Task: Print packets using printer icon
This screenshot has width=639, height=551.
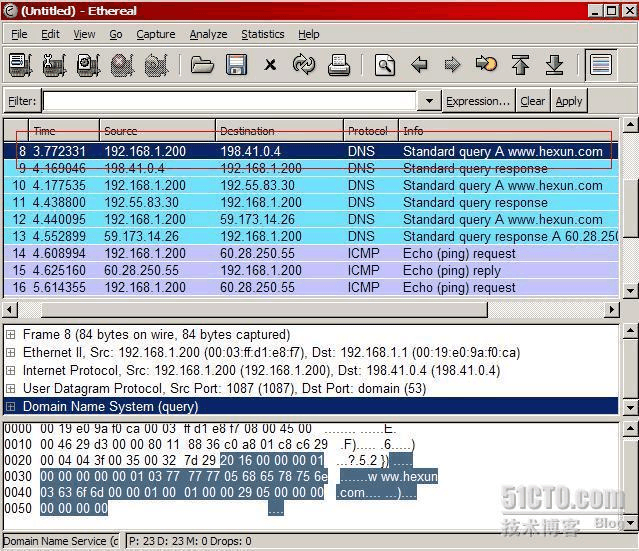Action: tap(338, 65)
